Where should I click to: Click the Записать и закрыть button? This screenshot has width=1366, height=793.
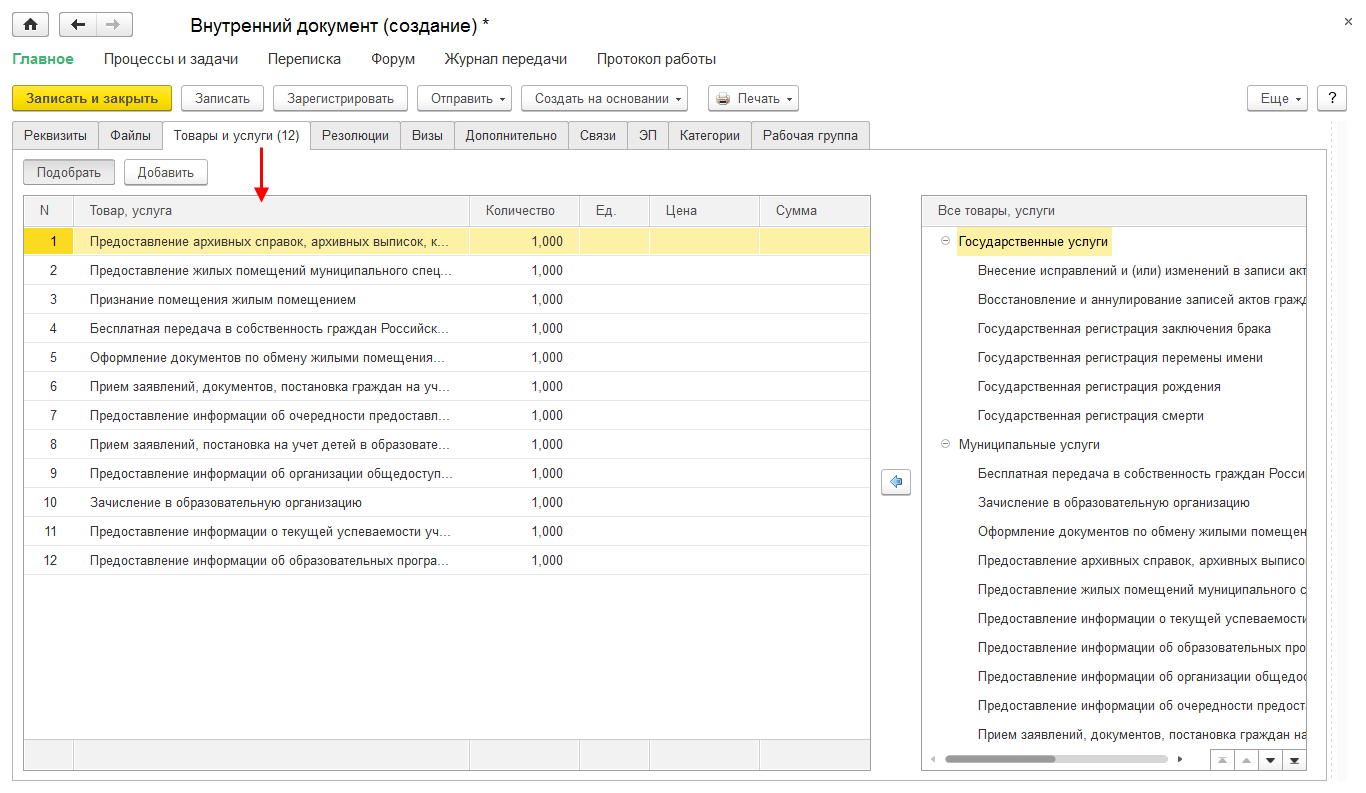(x=92, y=98)
